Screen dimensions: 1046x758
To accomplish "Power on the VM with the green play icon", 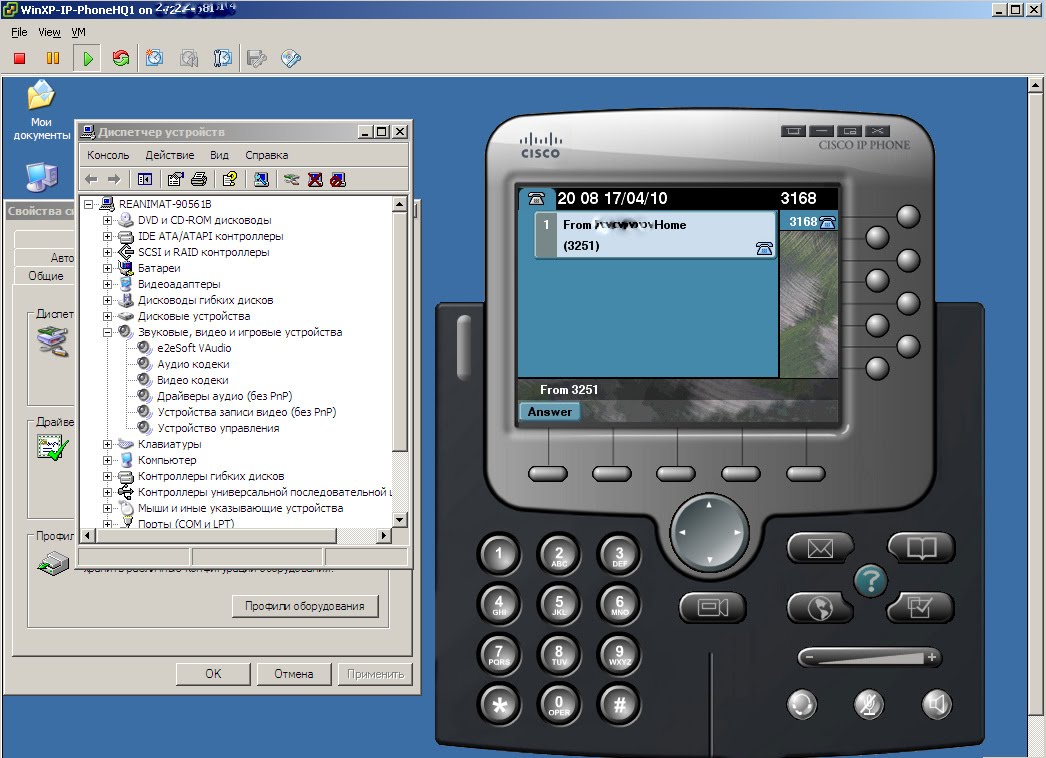I will click(87, 59).
